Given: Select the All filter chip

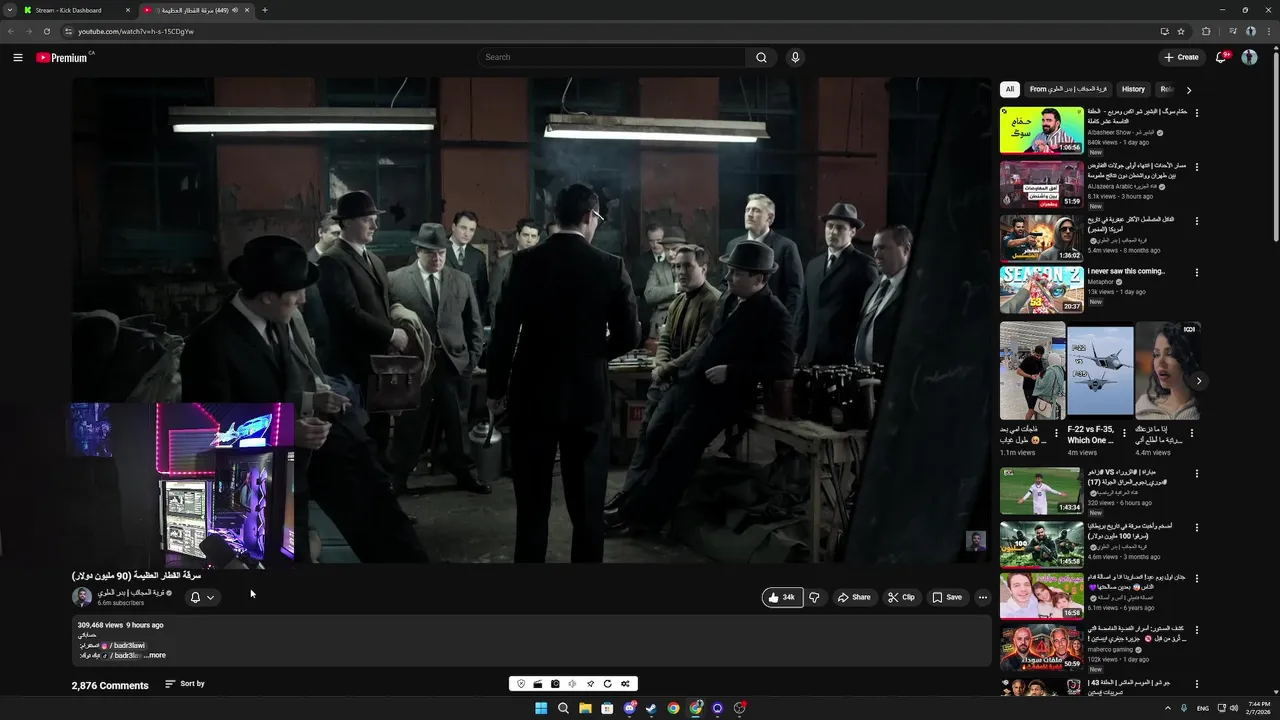Looking at the screenshot, I should pyautogui.click(x=1010, y=89).
